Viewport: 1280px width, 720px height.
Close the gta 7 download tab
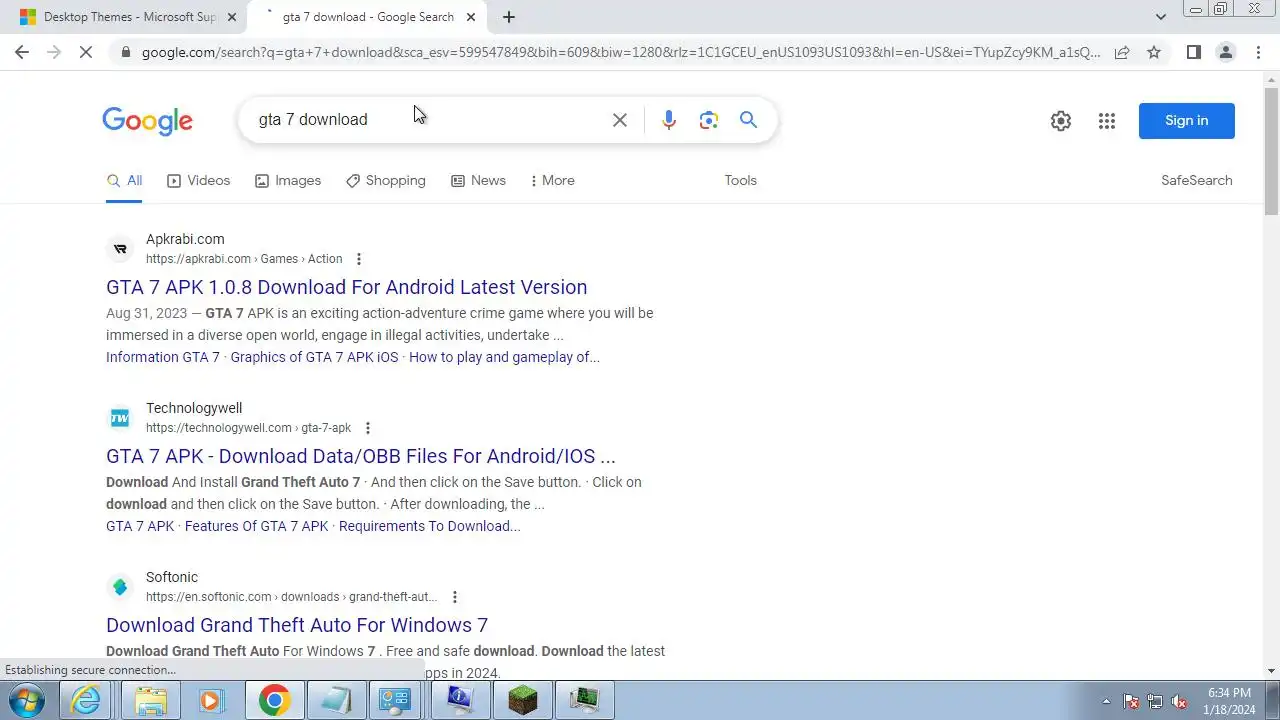pyautogui.click(x=471, y=17)
